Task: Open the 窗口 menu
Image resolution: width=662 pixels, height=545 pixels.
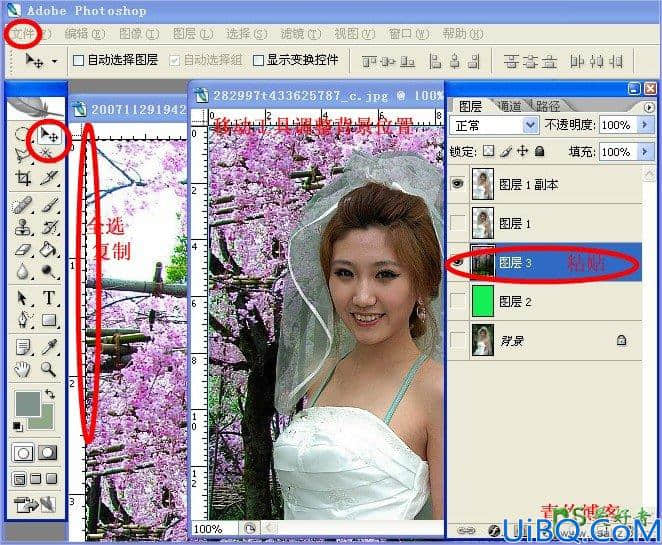Action: 409,33
